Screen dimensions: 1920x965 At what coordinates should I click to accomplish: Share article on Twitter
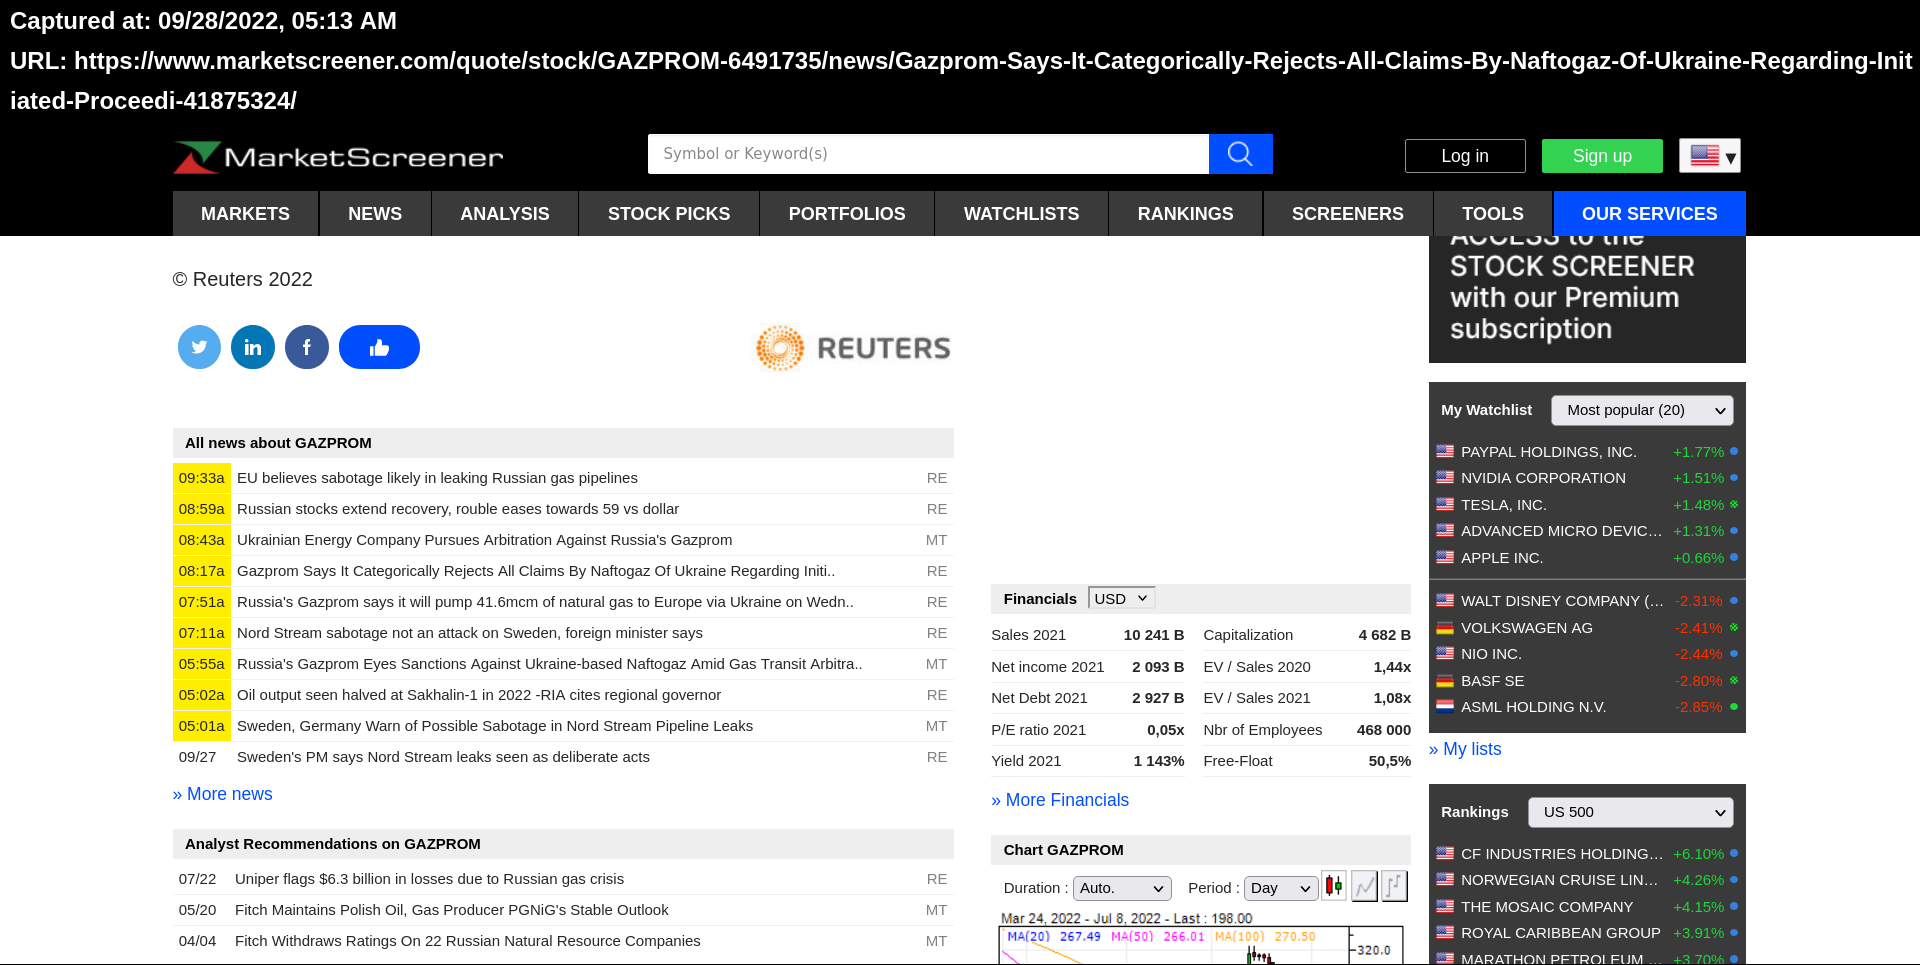click(x=199, y=347)
